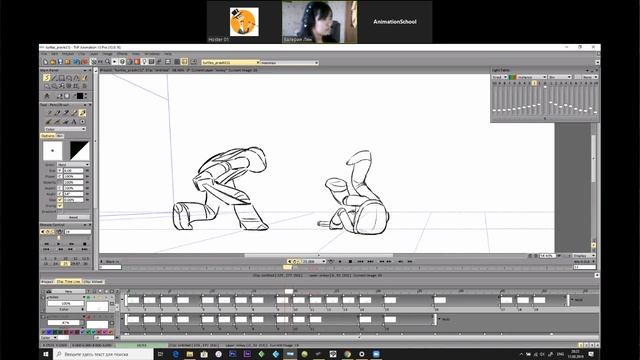Select the 12 fps preset in Remote Control

coord(75,259)
